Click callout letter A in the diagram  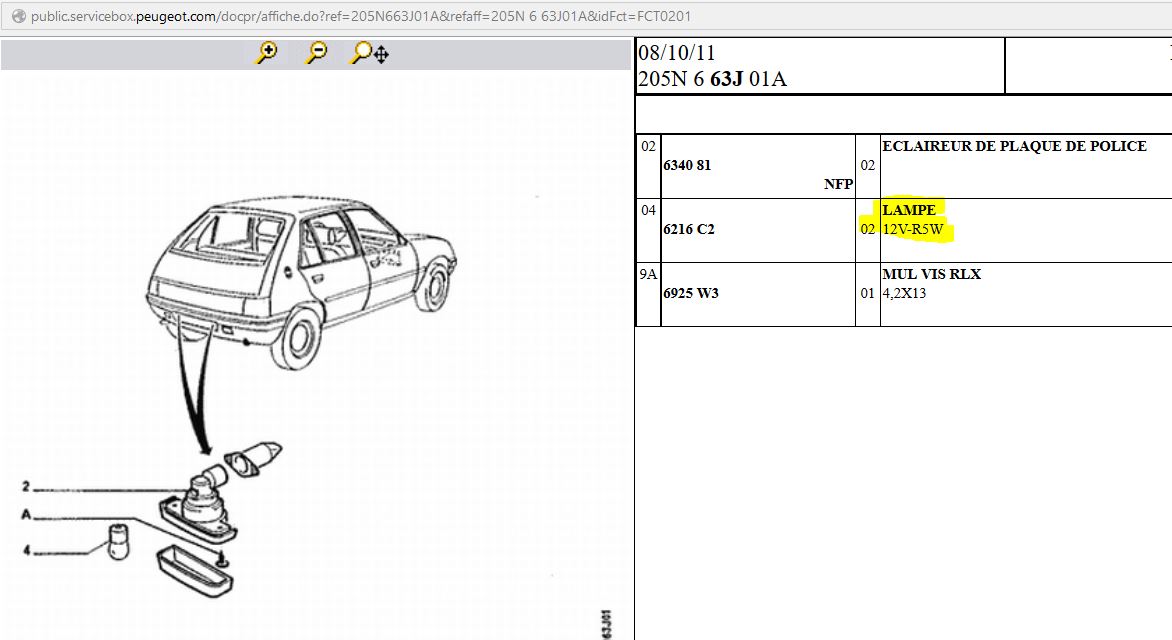pyautogui.click(x=26, y=512)
